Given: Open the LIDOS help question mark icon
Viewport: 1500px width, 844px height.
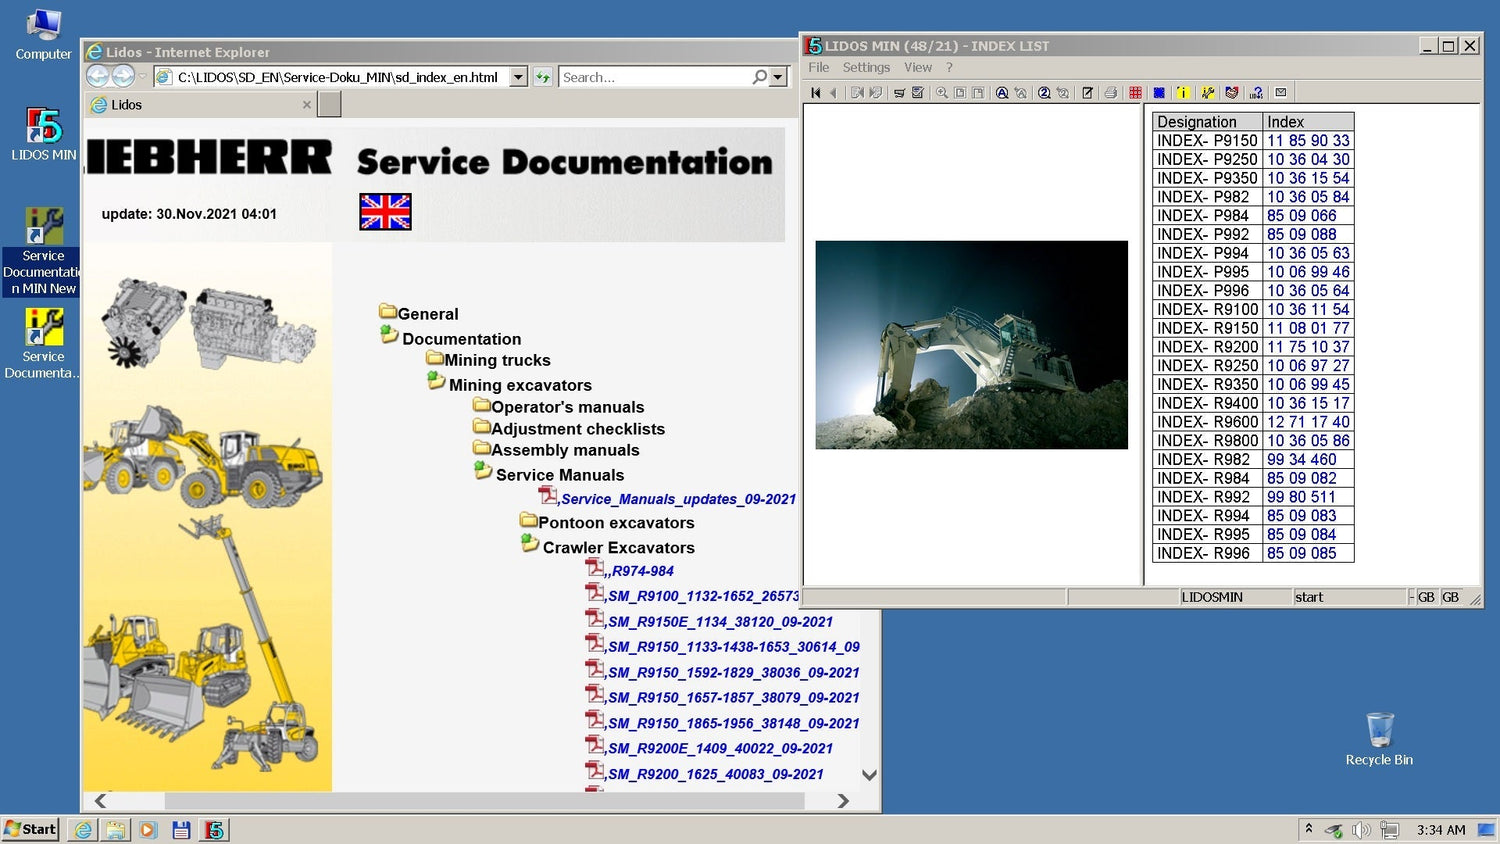Looking at the screenshot, I should pyautogui.click(x=1256, y=93).
